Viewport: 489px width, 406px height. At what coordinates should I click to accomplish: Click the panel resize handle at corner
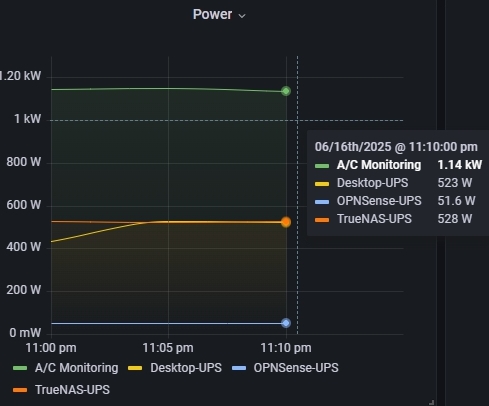[431, 402]
